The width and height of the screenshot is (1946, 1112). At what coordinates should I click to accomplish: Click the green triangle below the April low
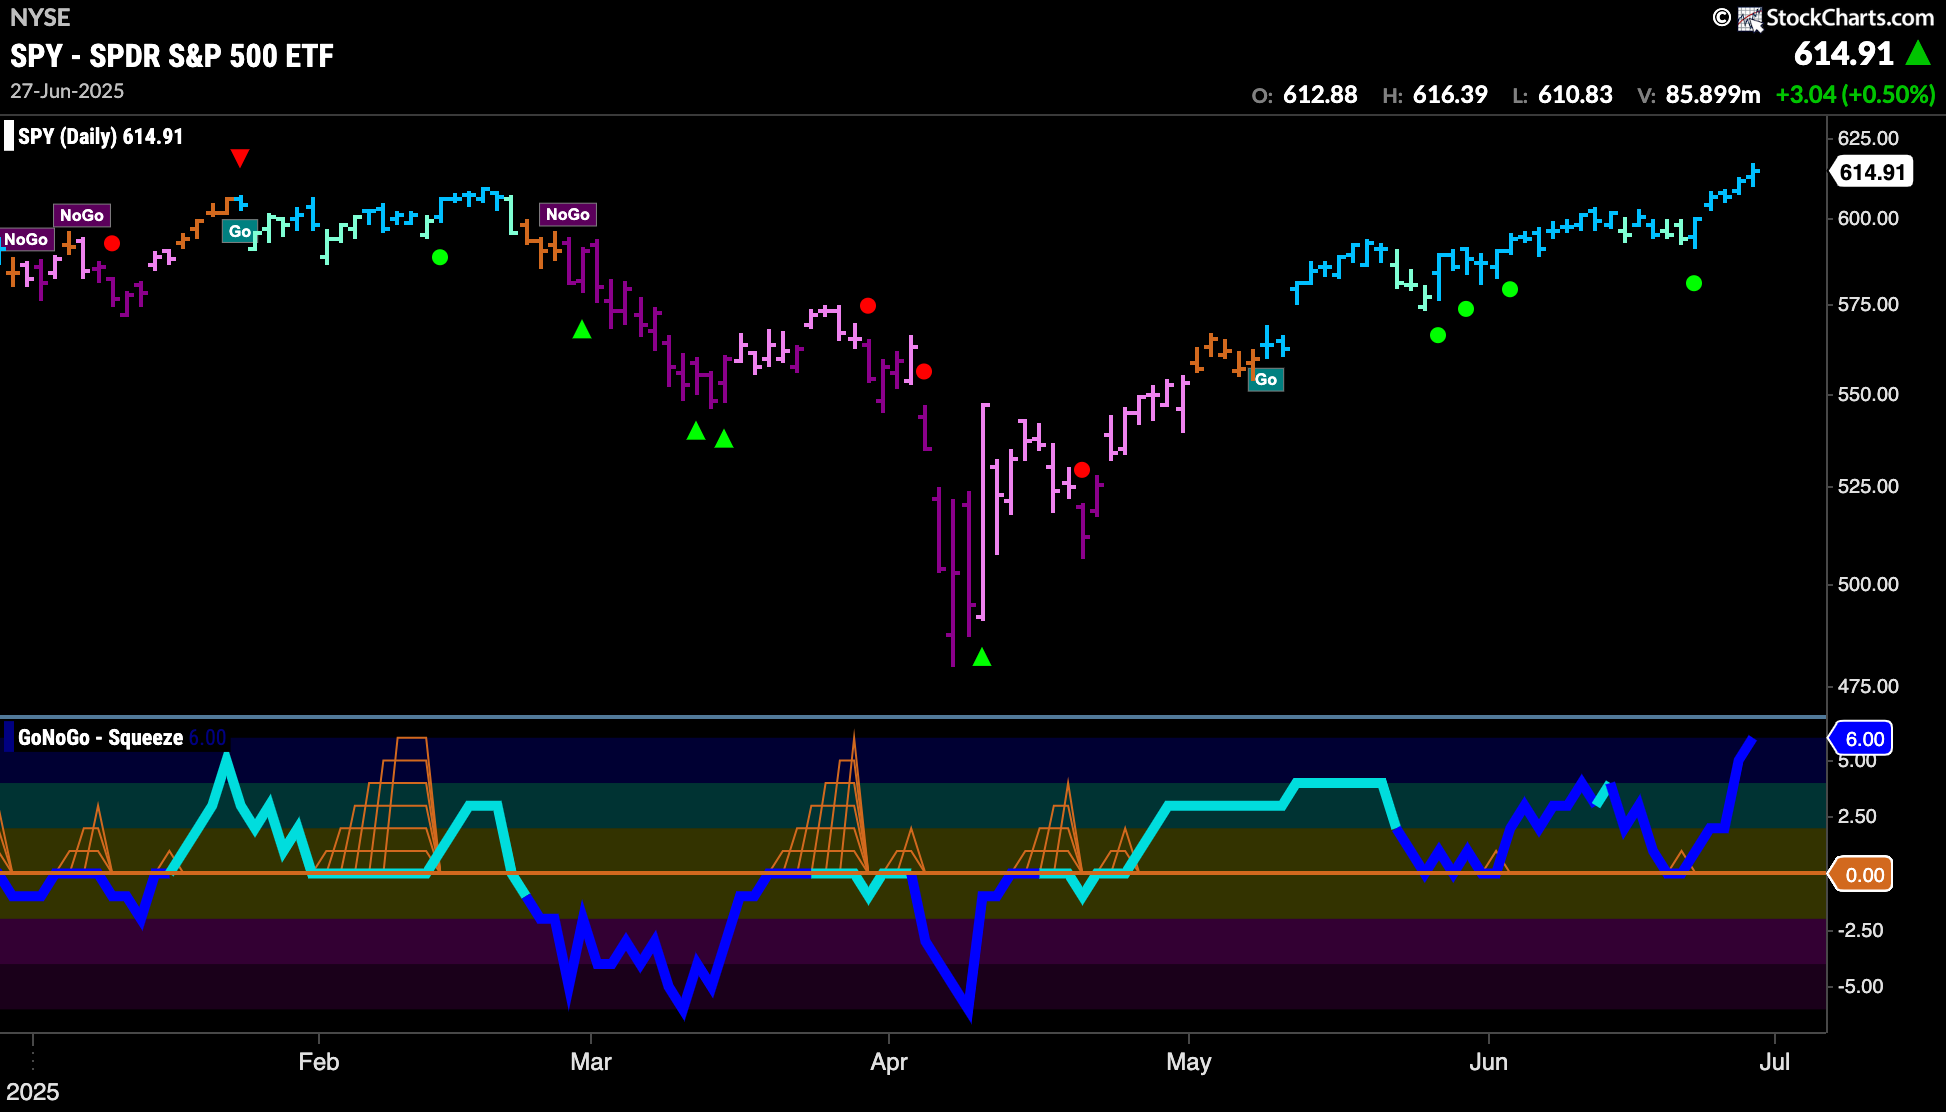coord(982,657)
